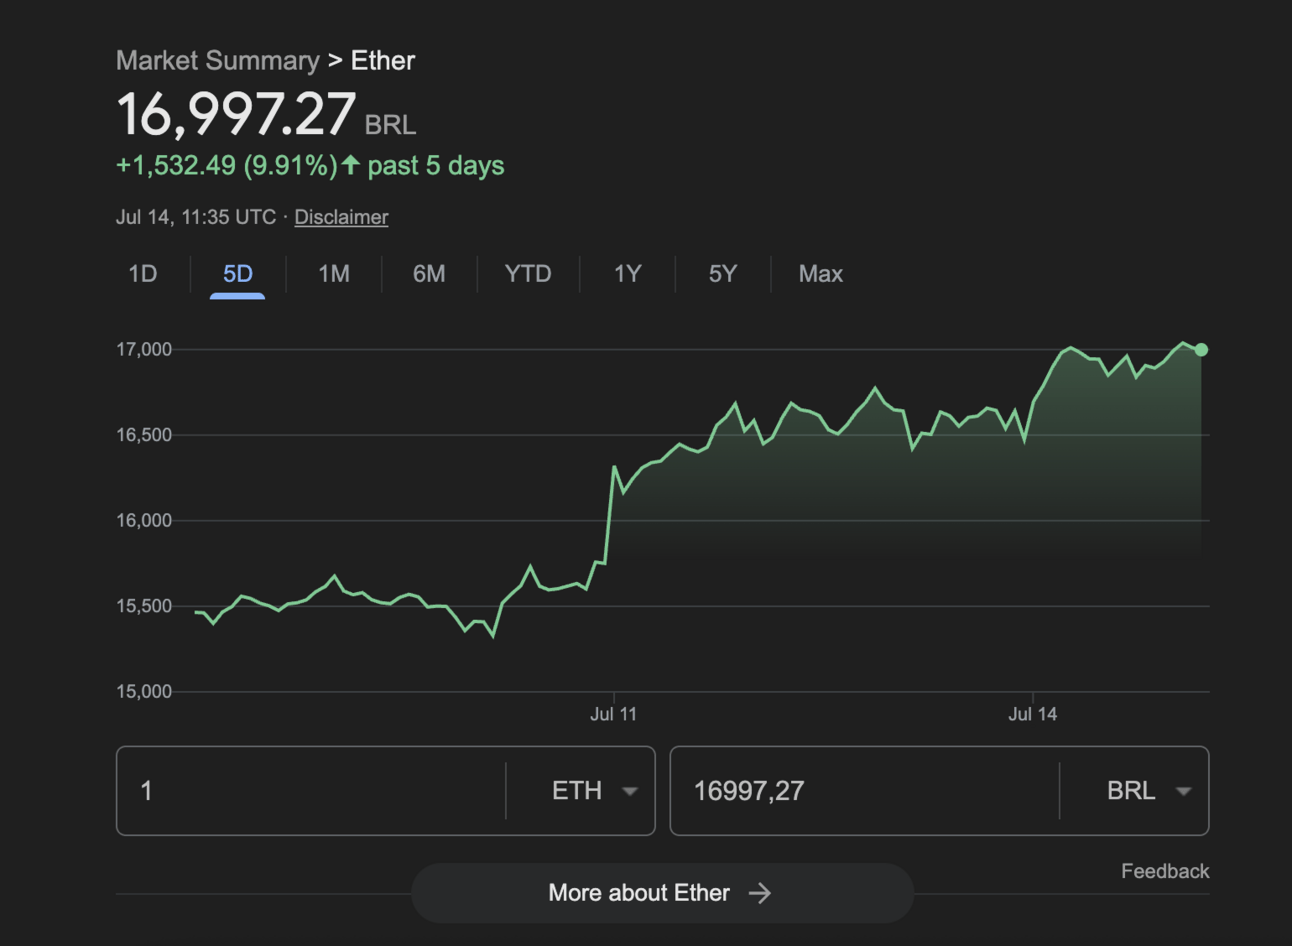1292x946 pixels.
Task: Click the Jul 14 axis label
Action: point(1032,714)
